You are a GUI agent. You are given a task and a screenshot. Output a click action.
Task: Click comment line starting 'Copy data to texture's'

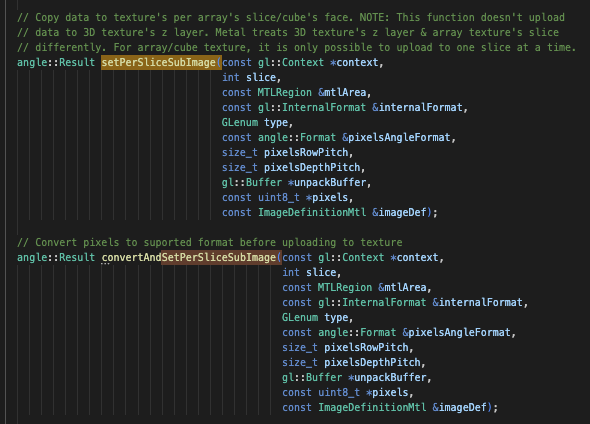[291, 17]
